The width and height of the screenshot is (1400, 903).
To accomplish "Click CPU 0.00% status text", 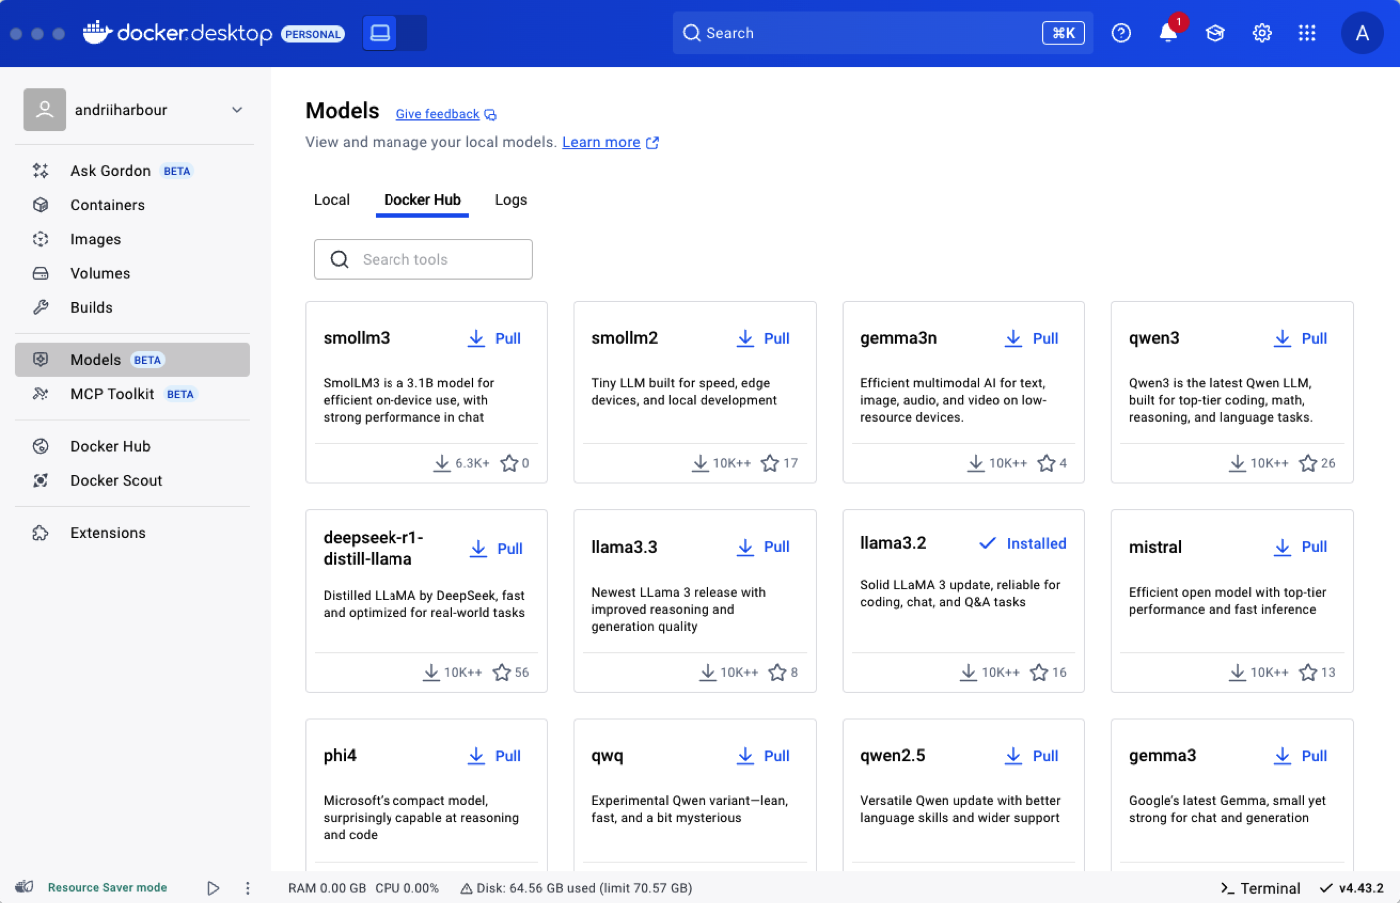I will [x=407, y=888].
